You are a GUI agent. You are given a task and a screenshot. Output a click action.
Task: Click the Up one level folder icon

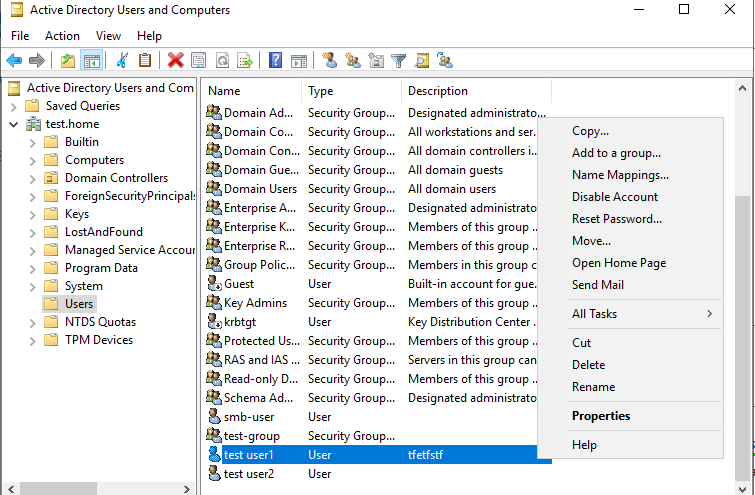pyautogui.click(x=68, y=61)
